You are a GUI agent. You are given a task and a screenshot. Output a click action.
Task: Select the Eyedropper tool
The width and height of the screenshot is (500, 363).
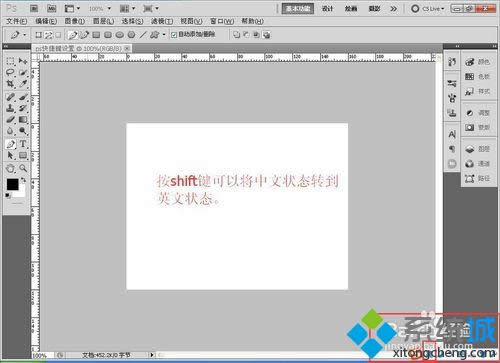pos(23,84)
